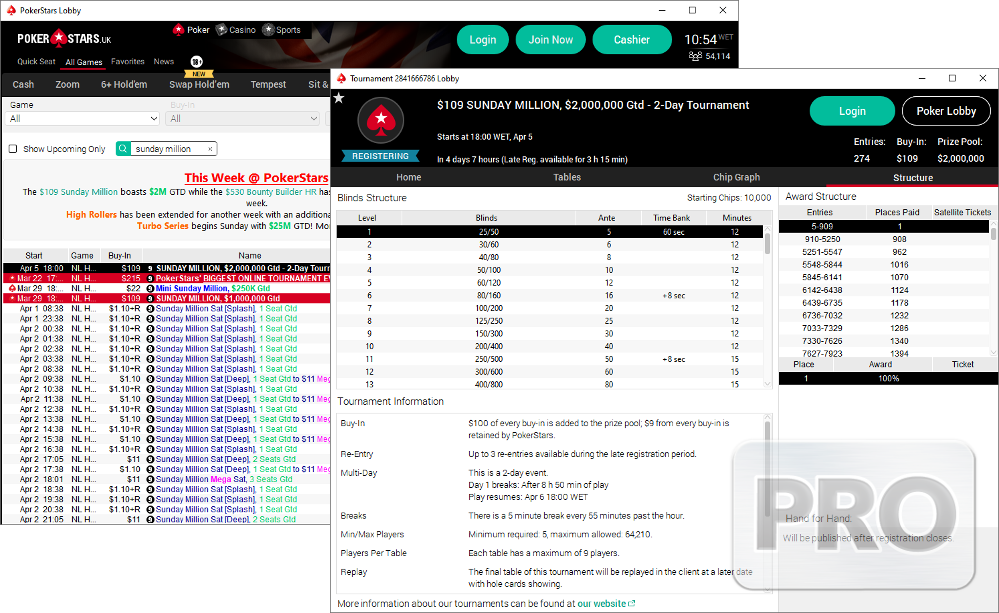Open Favorites in the lobby menu
The image size is (999, 613).
(x=127, y=61)
